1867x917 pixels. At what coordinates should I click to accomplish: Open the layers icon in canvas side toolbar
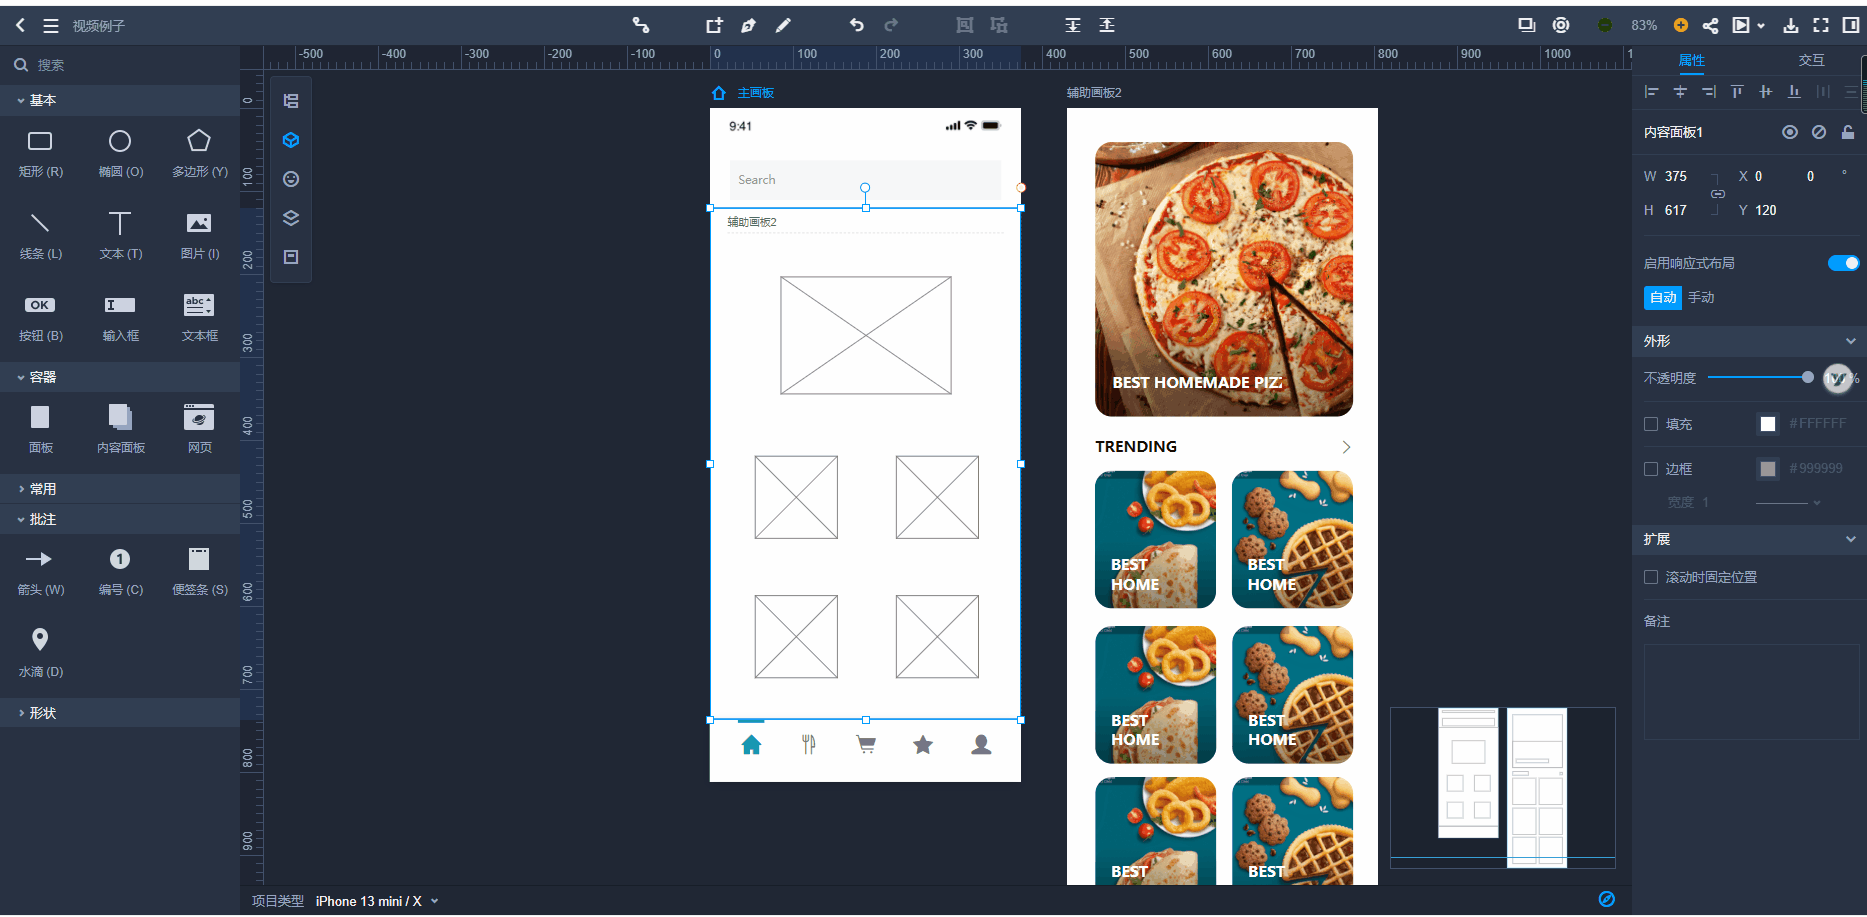[291, 218]
